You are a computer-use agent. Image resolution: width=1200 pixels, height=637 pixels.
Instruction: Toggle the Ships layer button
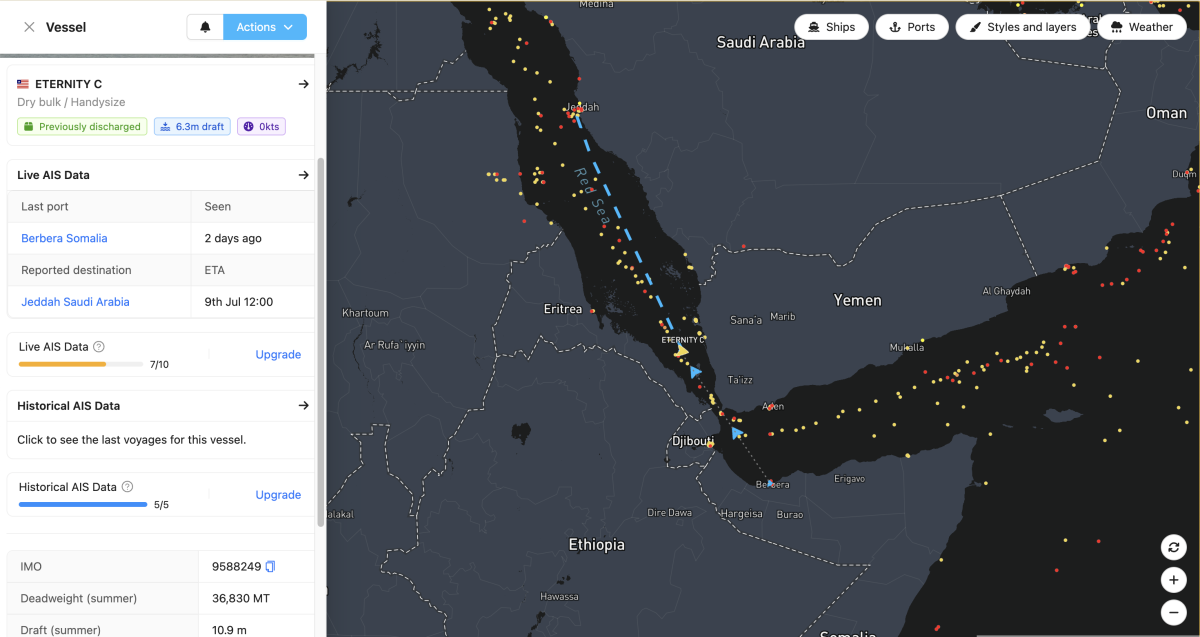[x=831, y=27]
